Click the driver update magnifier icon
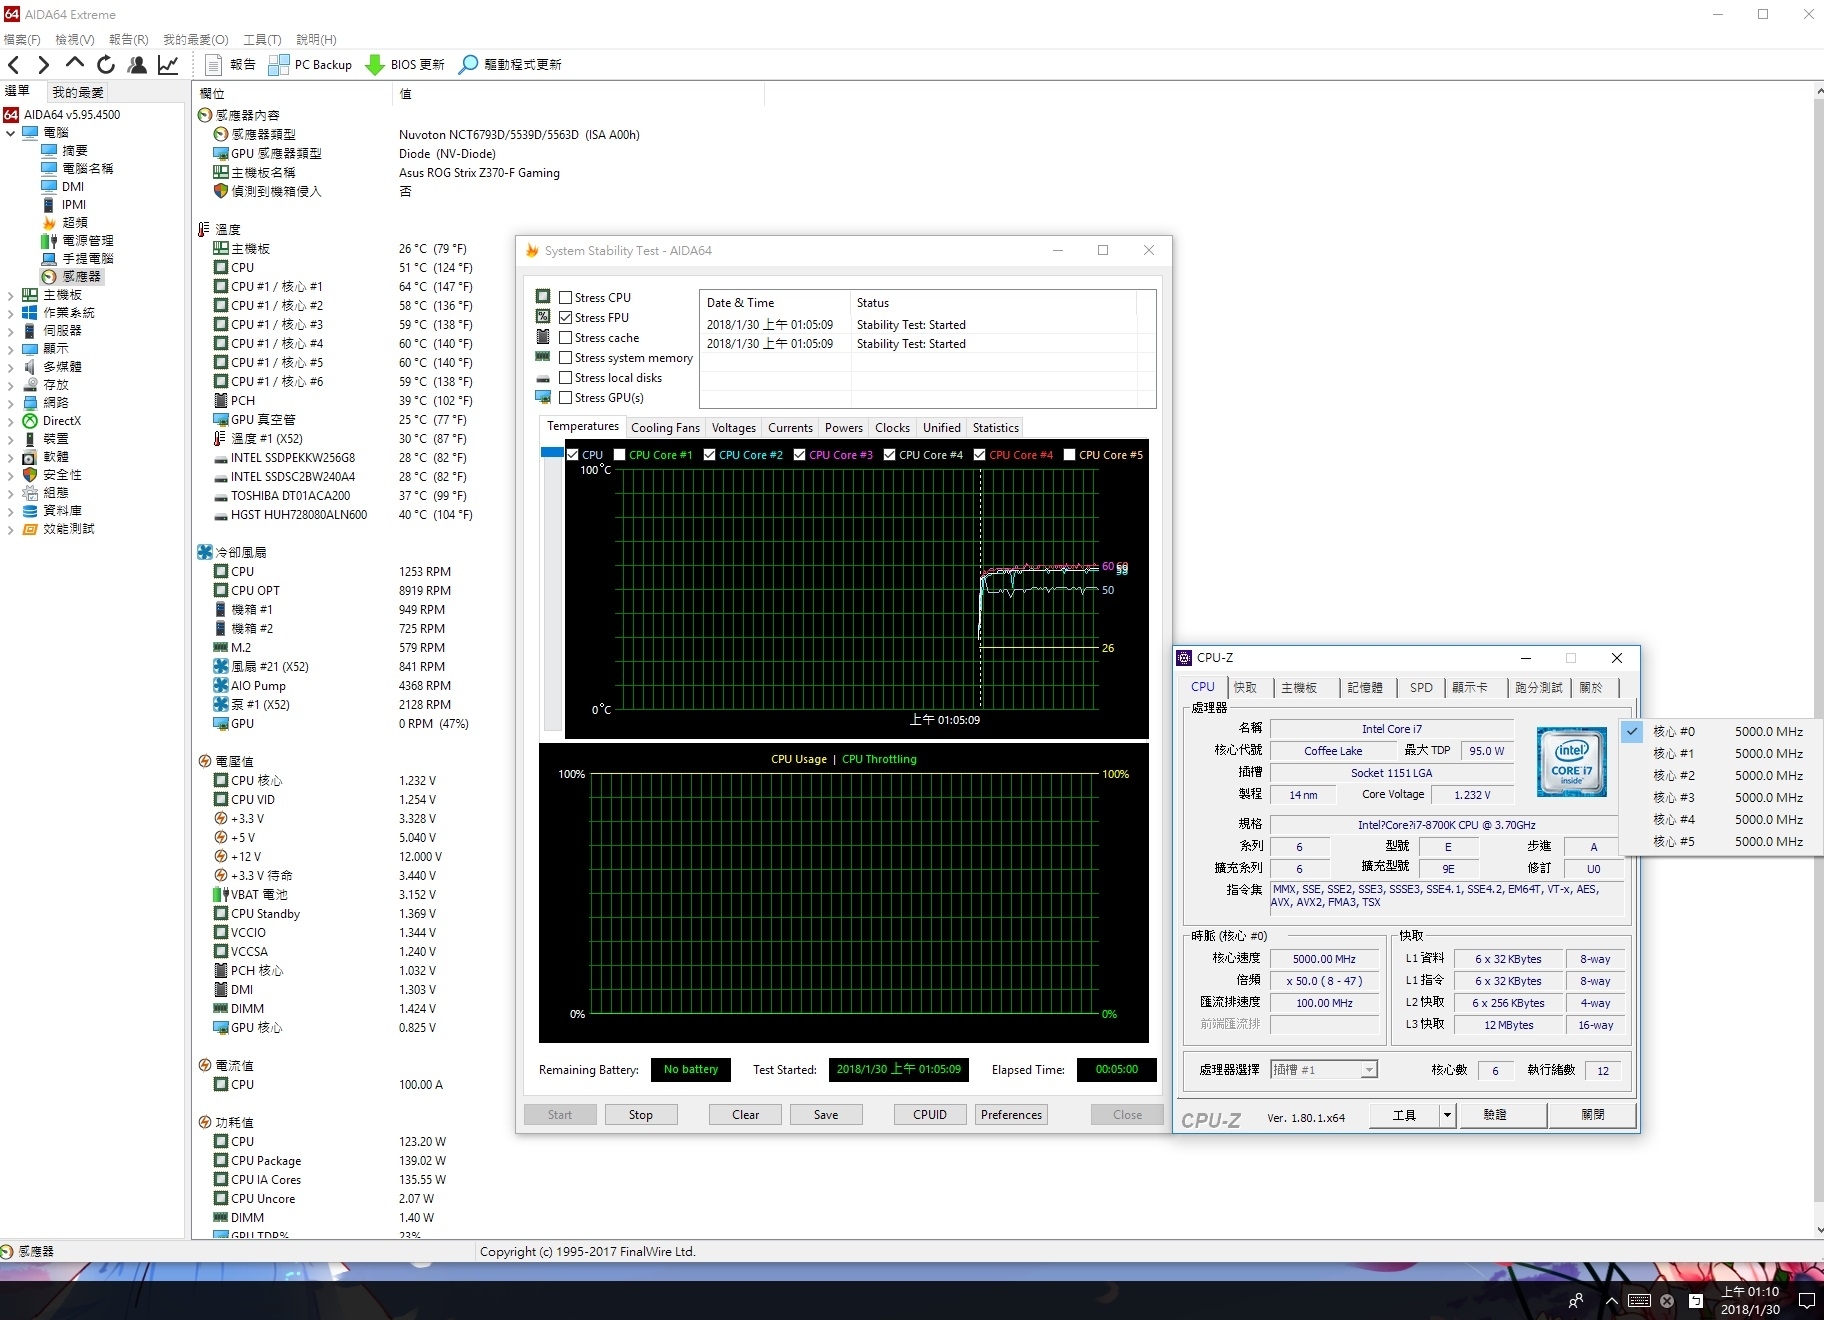 click(x=467, y=65)
